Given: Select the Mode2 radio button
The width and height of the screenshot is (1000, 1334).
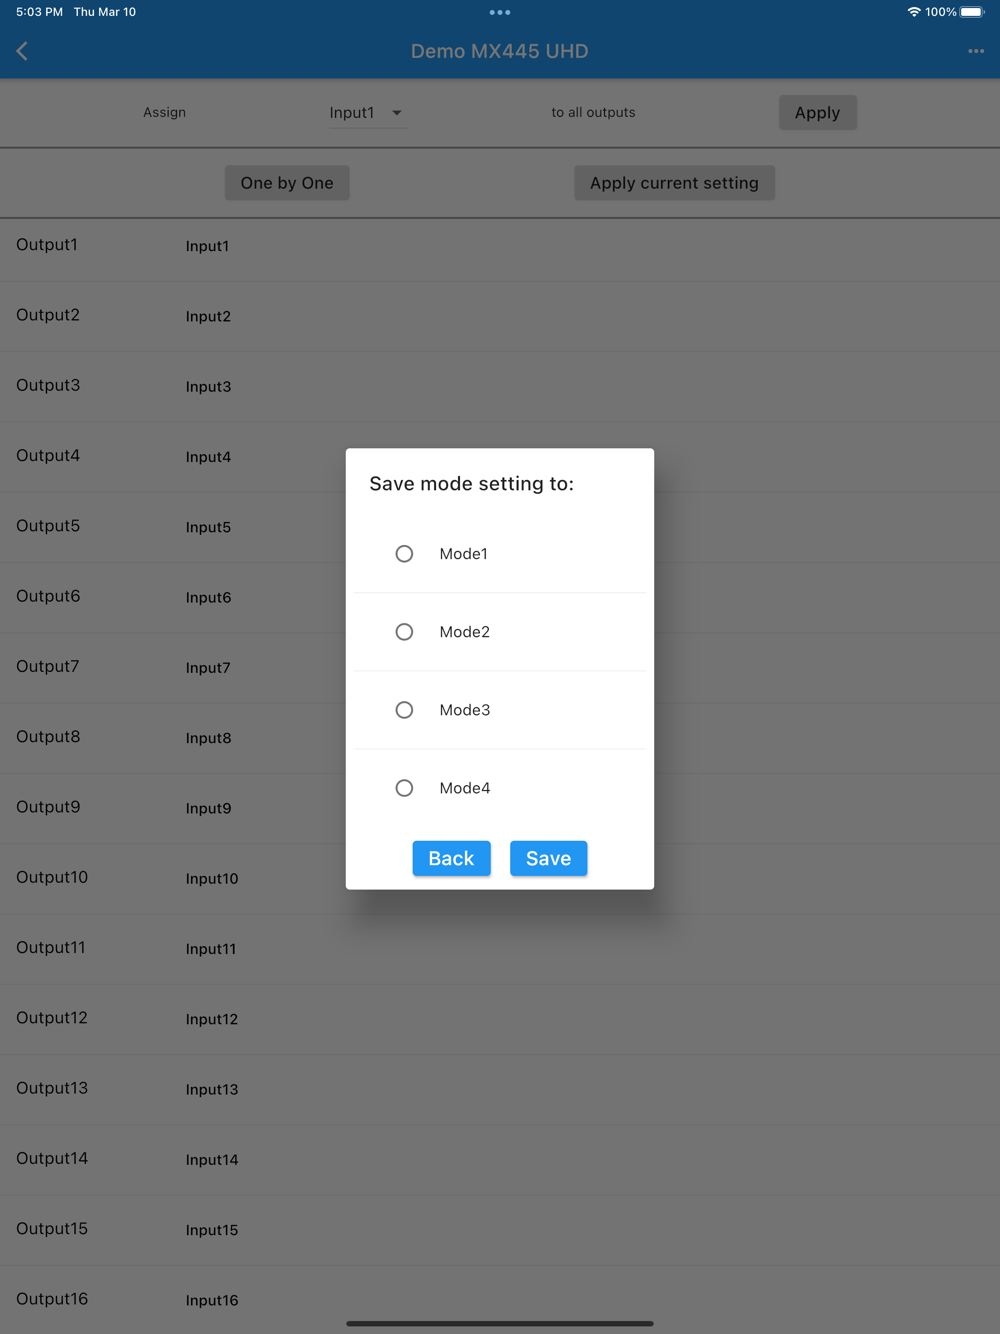Looking at the screenshot, I should pyautogui.click(x=404, y=632).
